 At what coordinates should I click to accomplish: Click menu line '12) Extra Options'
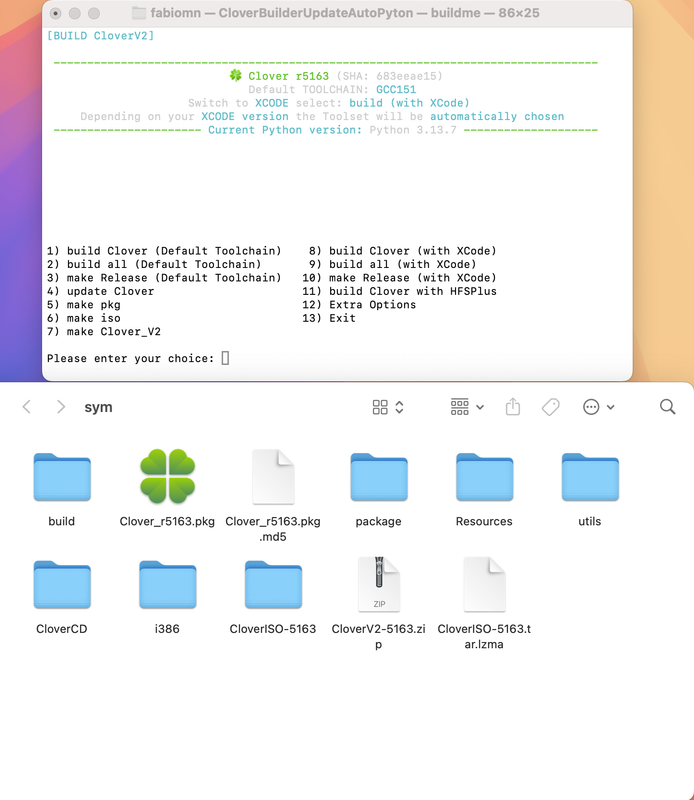point(359,305)
